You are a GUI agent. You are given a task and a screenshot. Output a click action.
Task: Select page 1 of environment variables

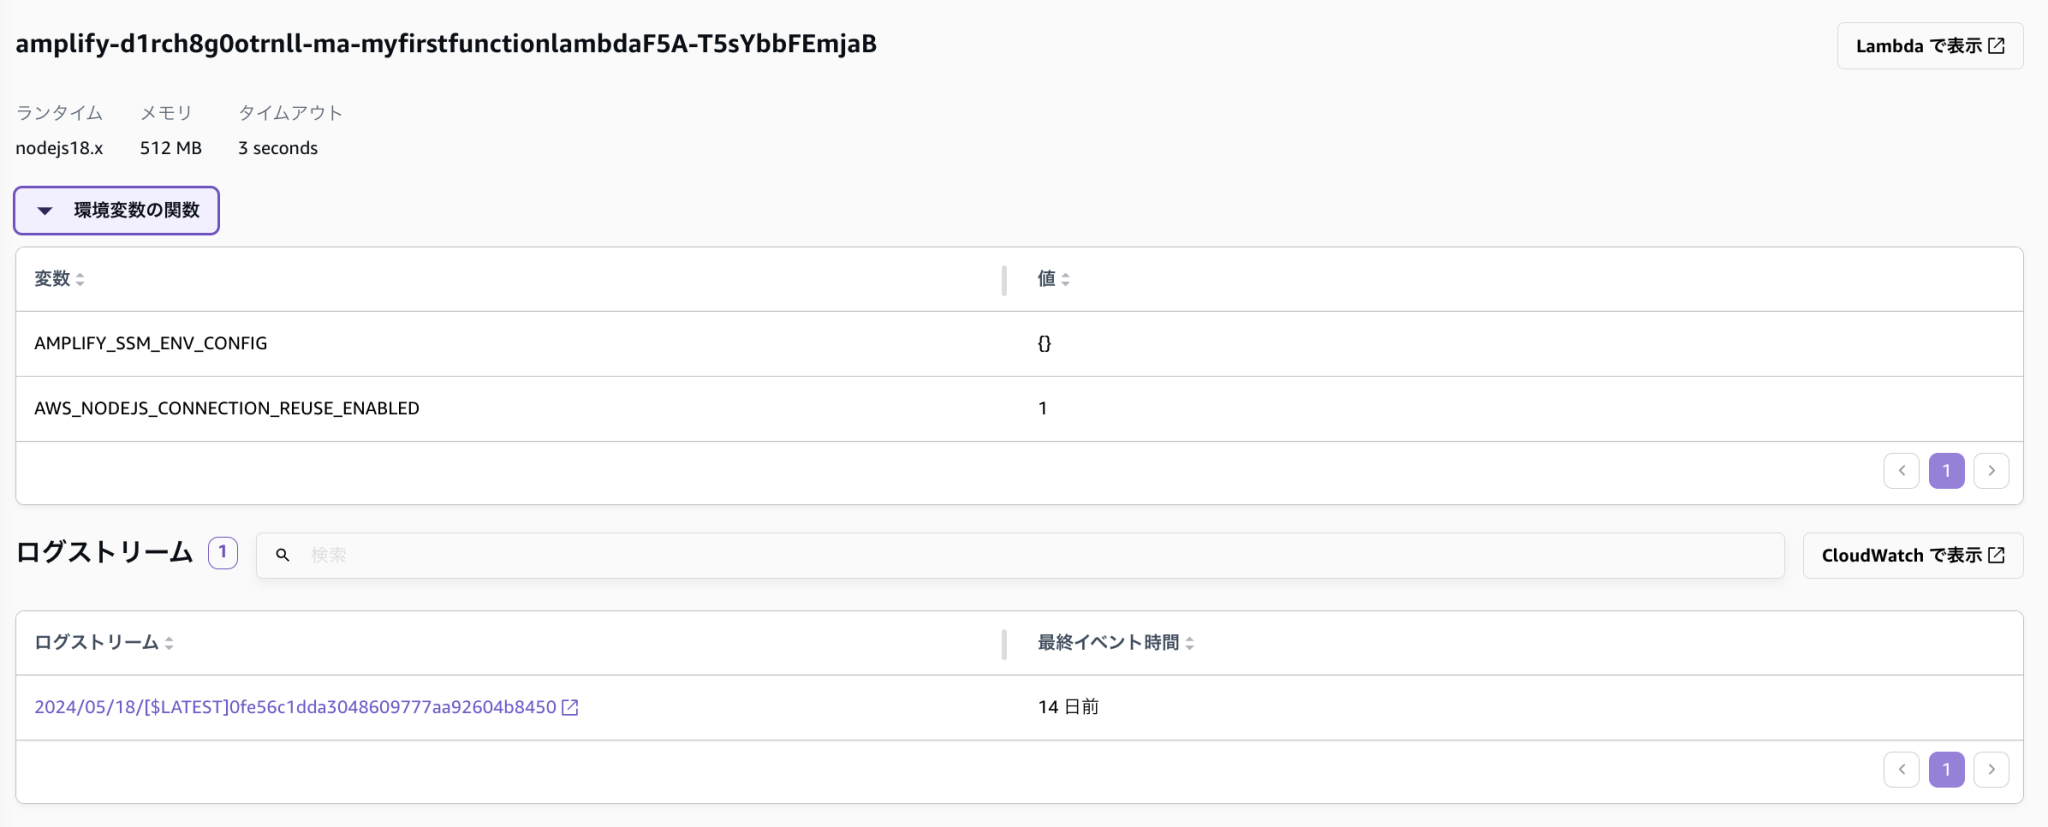click(x=1946, y=471)
